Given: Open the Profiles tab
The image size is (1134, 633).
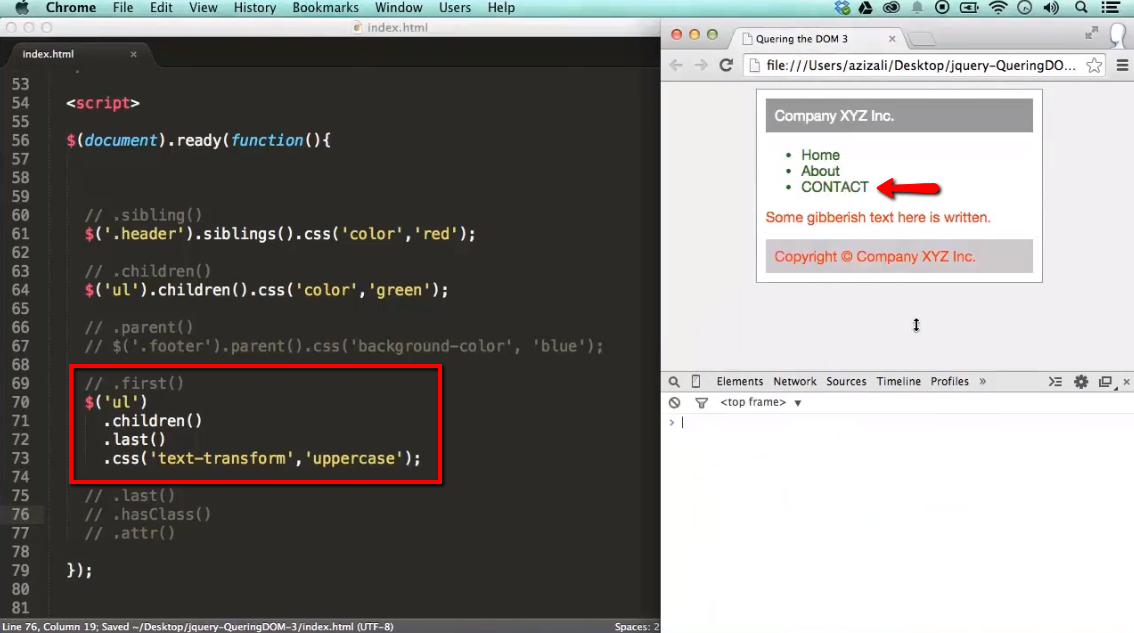Looking at the screenshot, I should [x=949, y=381].
